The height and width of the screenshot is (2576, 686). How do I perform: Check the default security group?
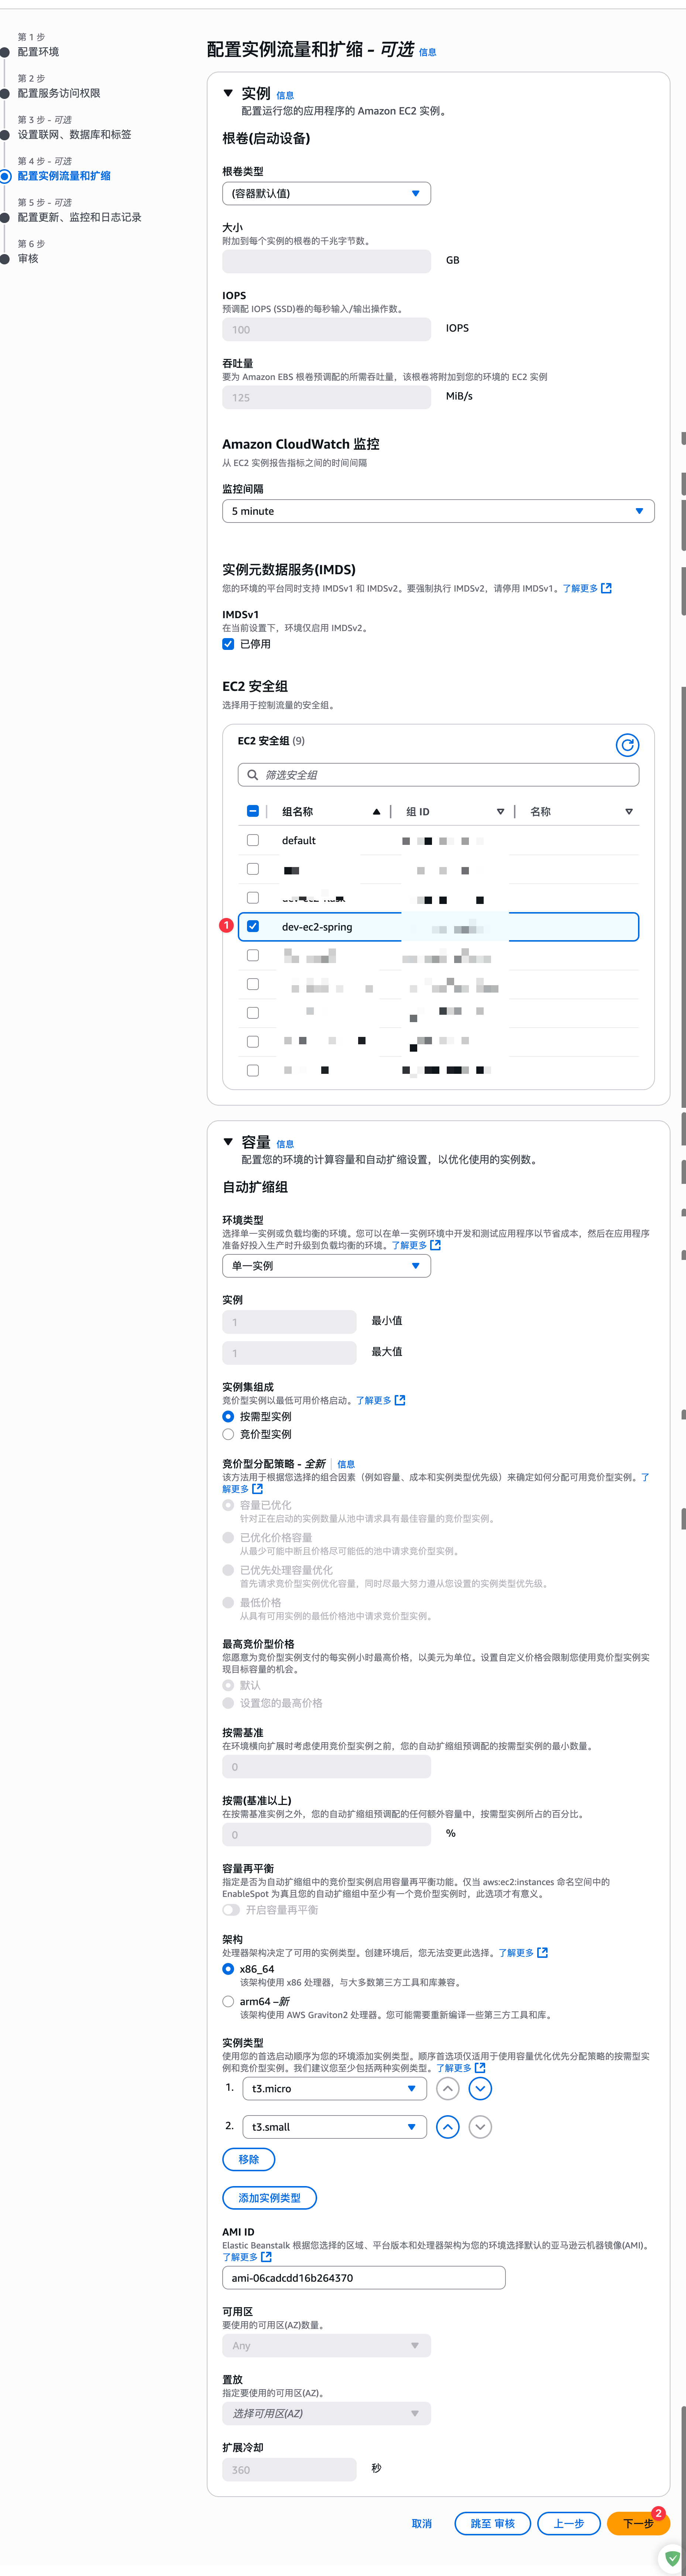(x=253, y=840)
